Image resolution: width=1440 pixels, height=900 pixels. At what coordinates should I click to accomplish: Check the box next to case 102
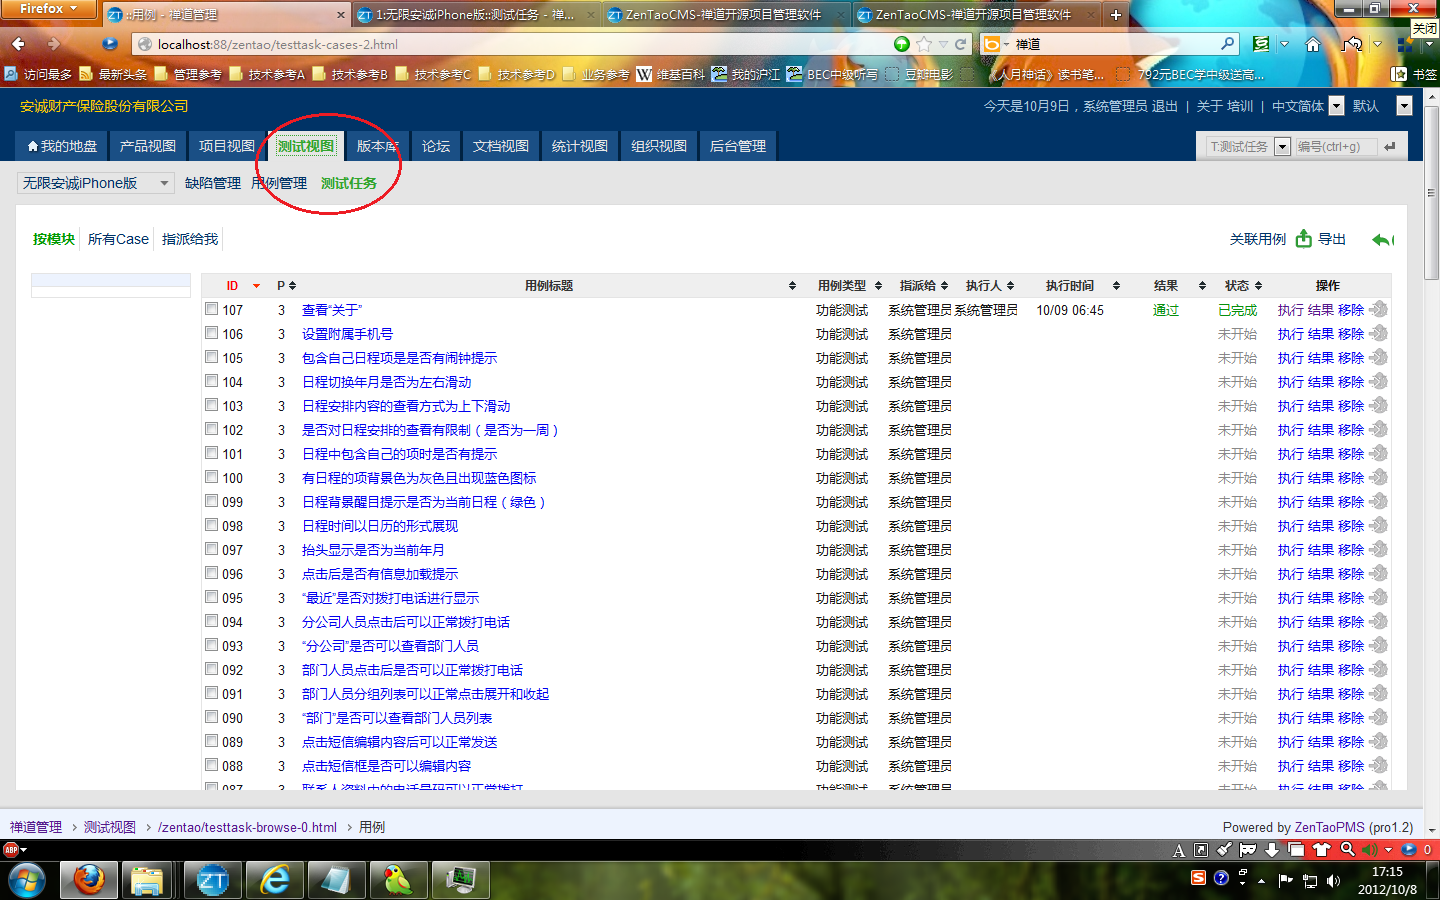(x=212, y=429)
